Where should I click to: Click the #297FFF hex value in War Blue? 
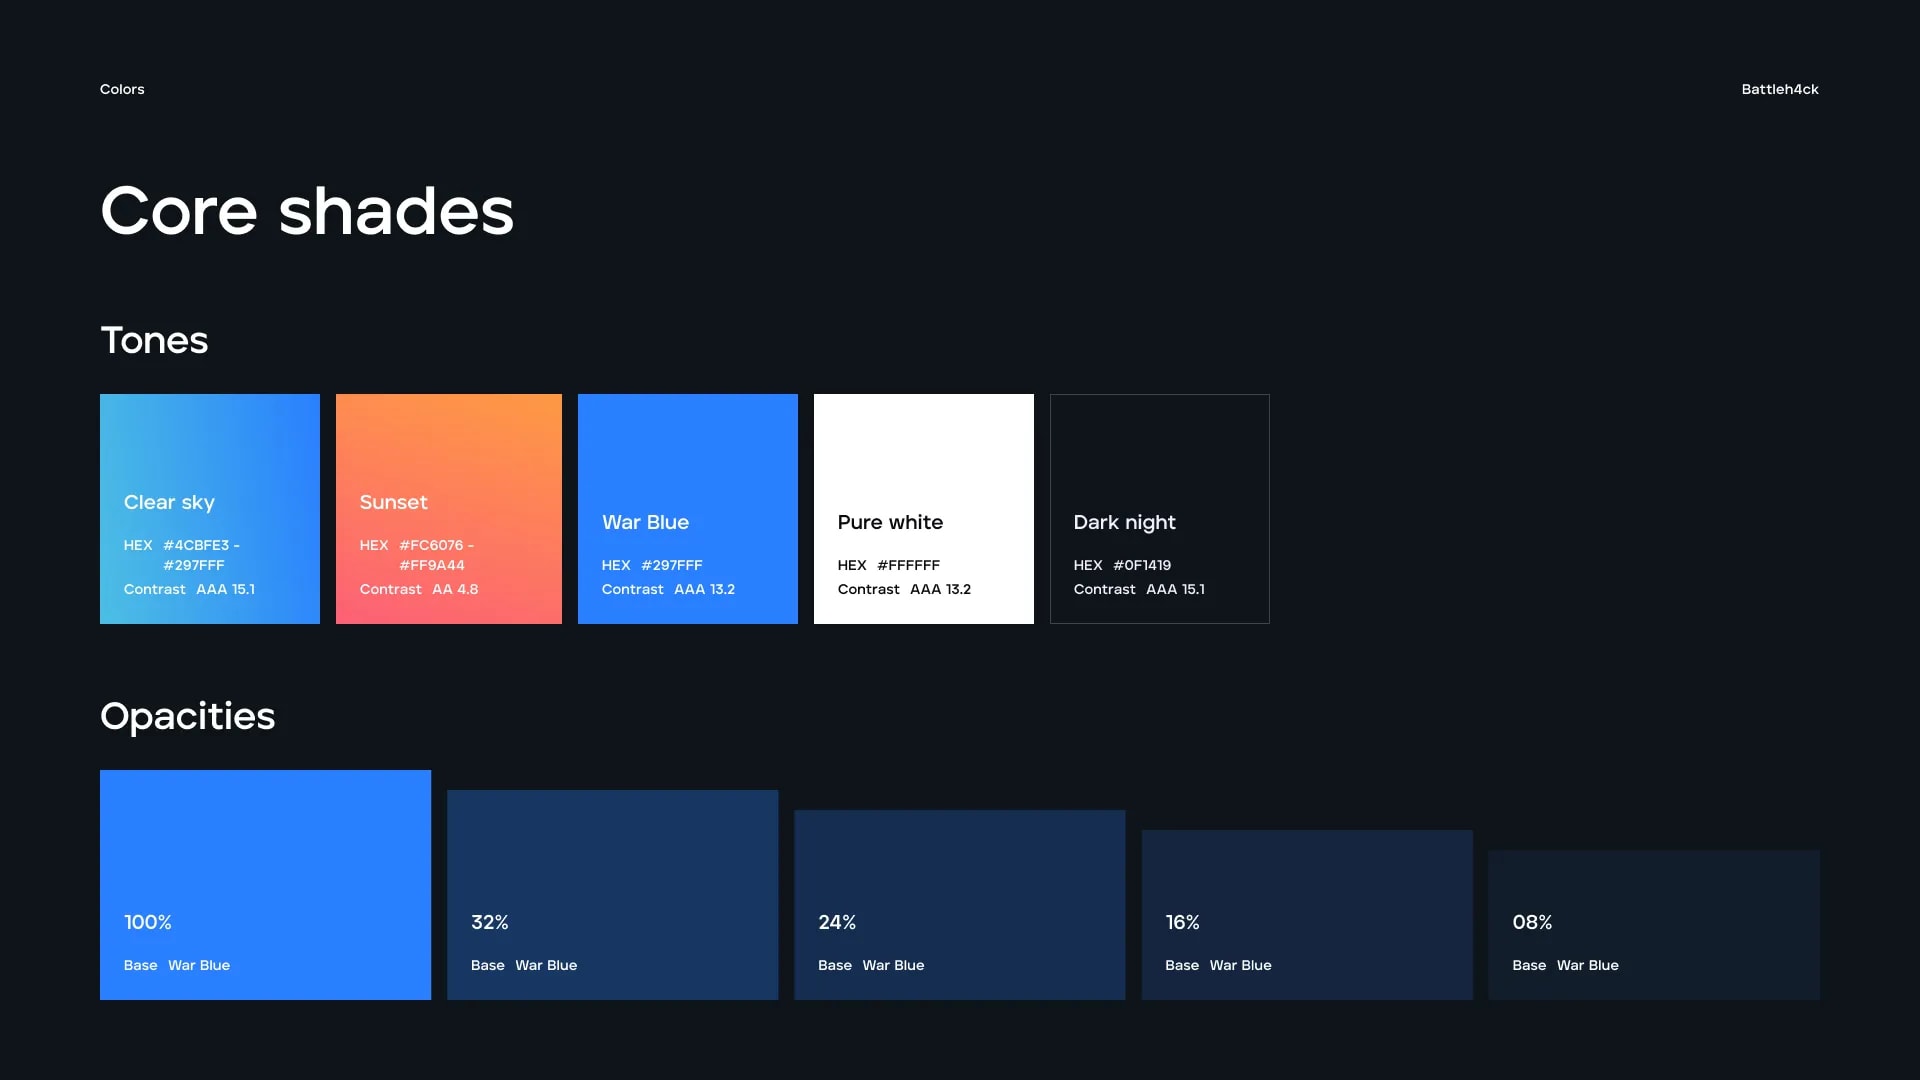(x=672, y=565)
